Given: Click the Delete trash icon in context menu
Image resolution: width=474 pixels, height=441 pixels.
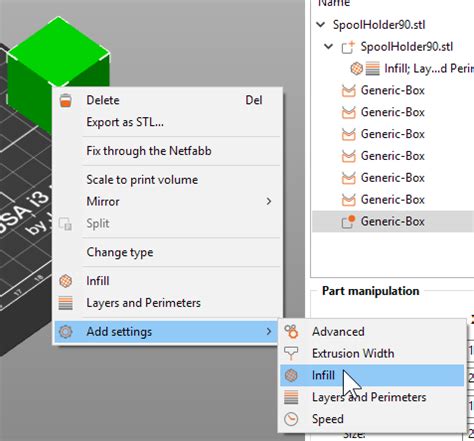Looking at the screenshot, I should [x=66, y=100].
